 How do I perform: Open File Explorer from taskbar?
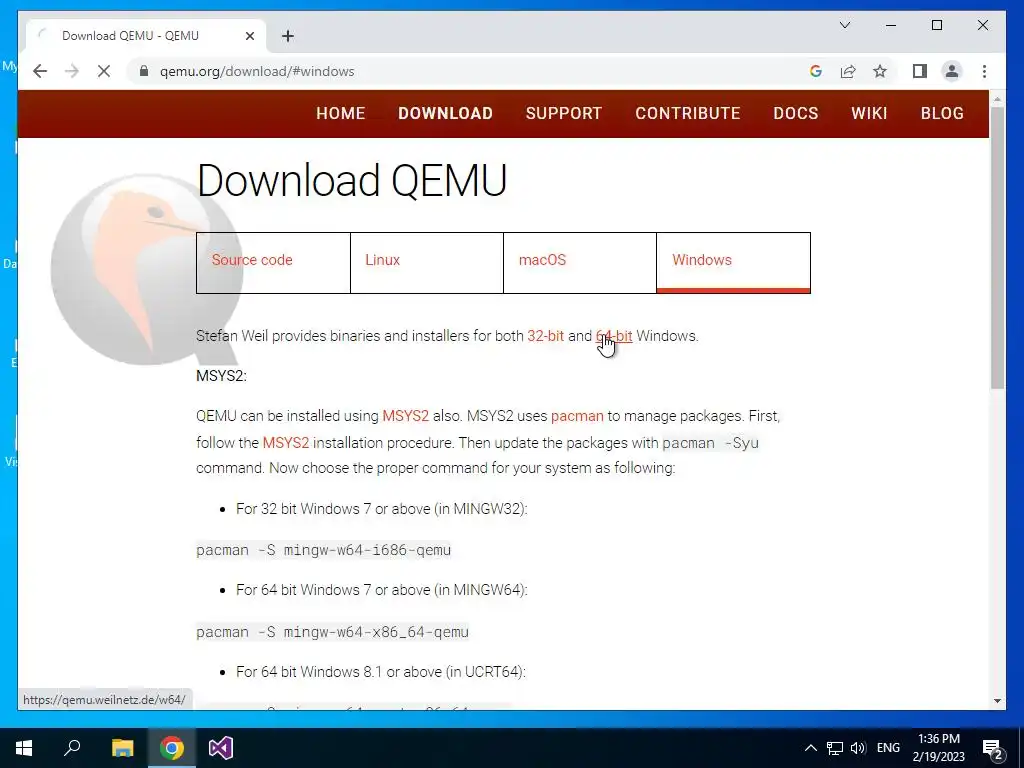pos(122,748)
